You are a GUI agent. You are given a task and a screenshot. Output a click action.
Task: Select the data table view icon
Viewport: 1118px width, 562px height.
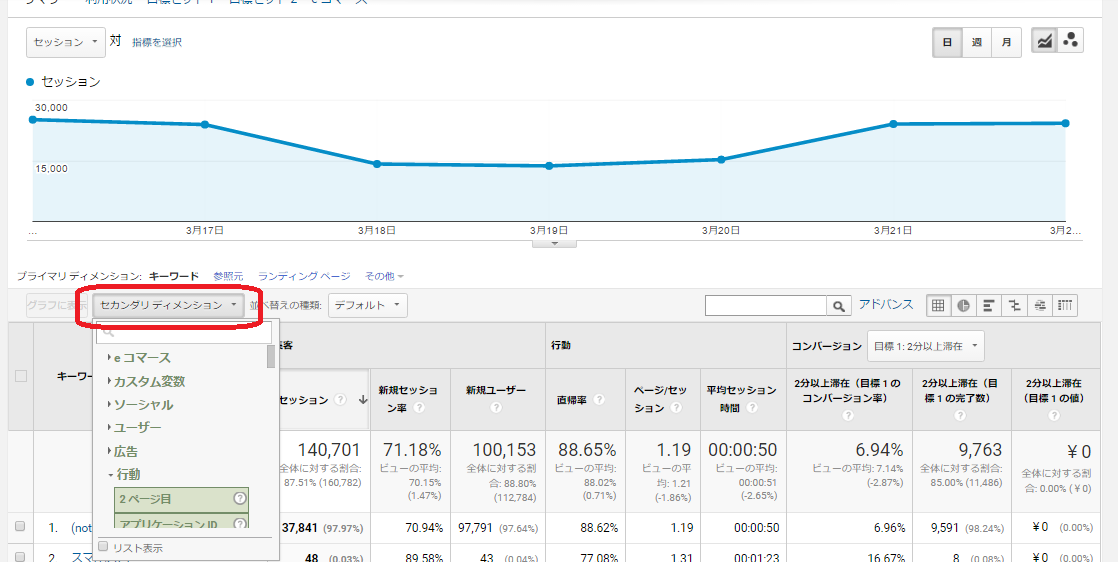pos(938,305)
